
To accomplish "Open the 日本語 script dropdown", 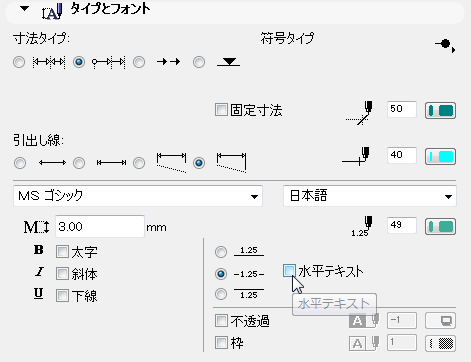I will pos(370,196).
